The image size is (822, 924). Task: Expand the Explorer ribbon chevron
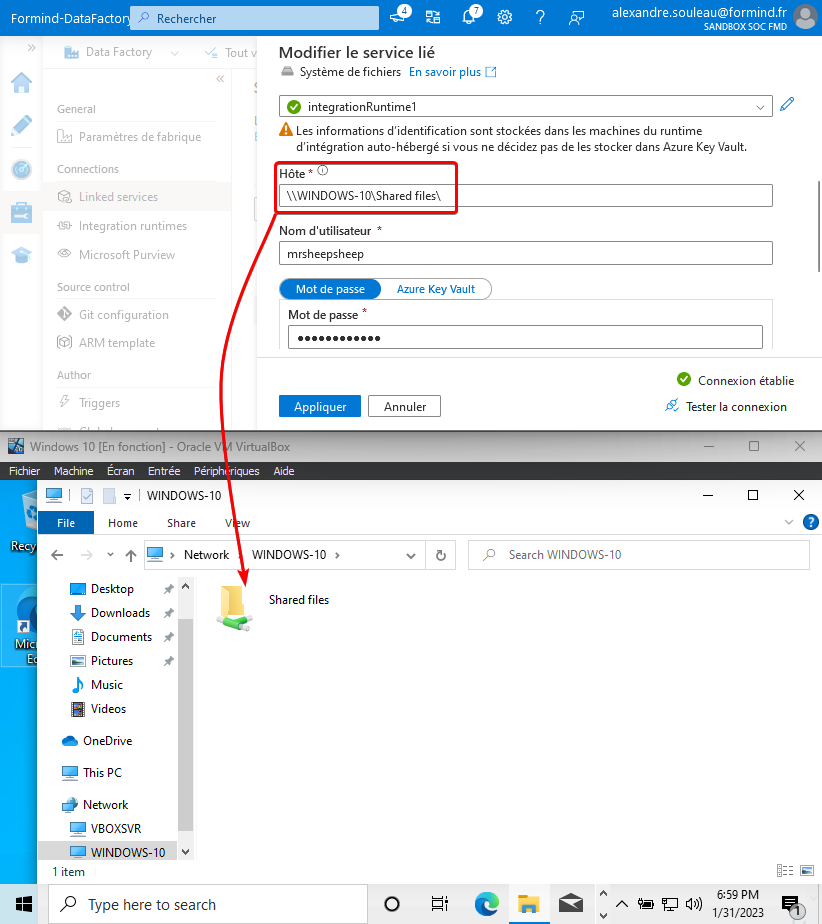[x=789, y=522]
